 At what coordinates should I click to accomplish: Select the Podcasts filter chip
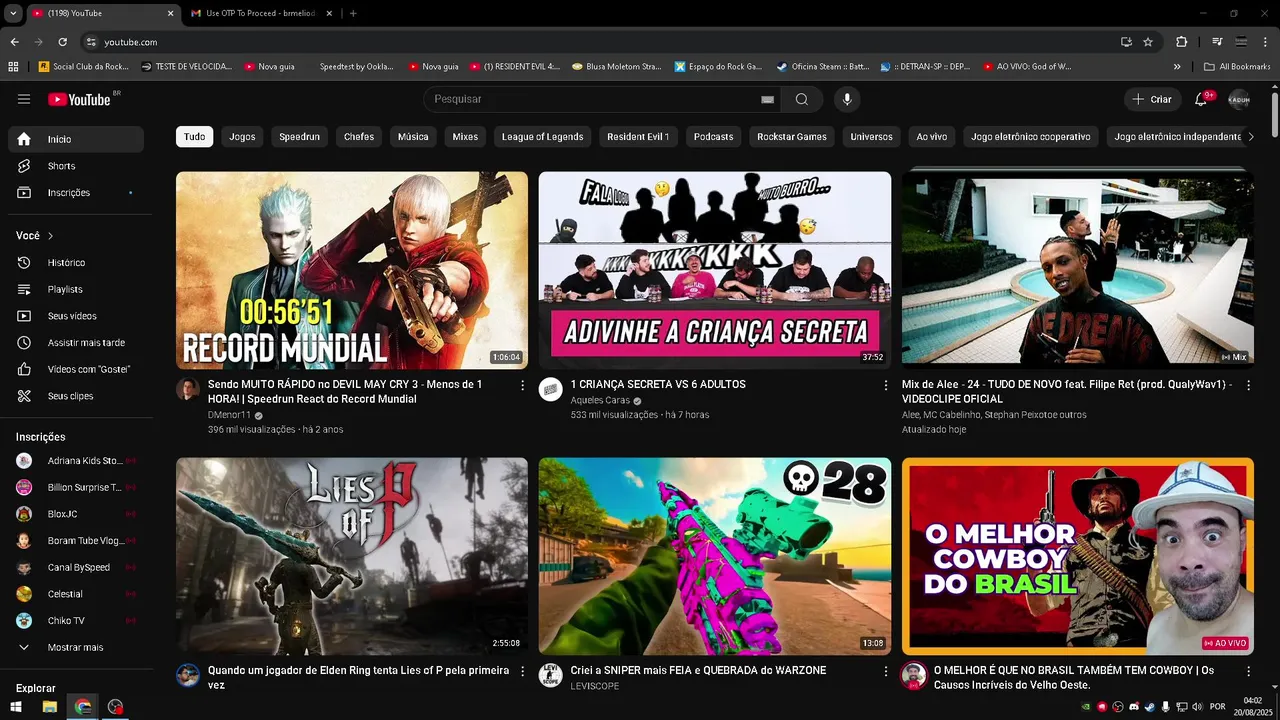(x=713, y=137)
